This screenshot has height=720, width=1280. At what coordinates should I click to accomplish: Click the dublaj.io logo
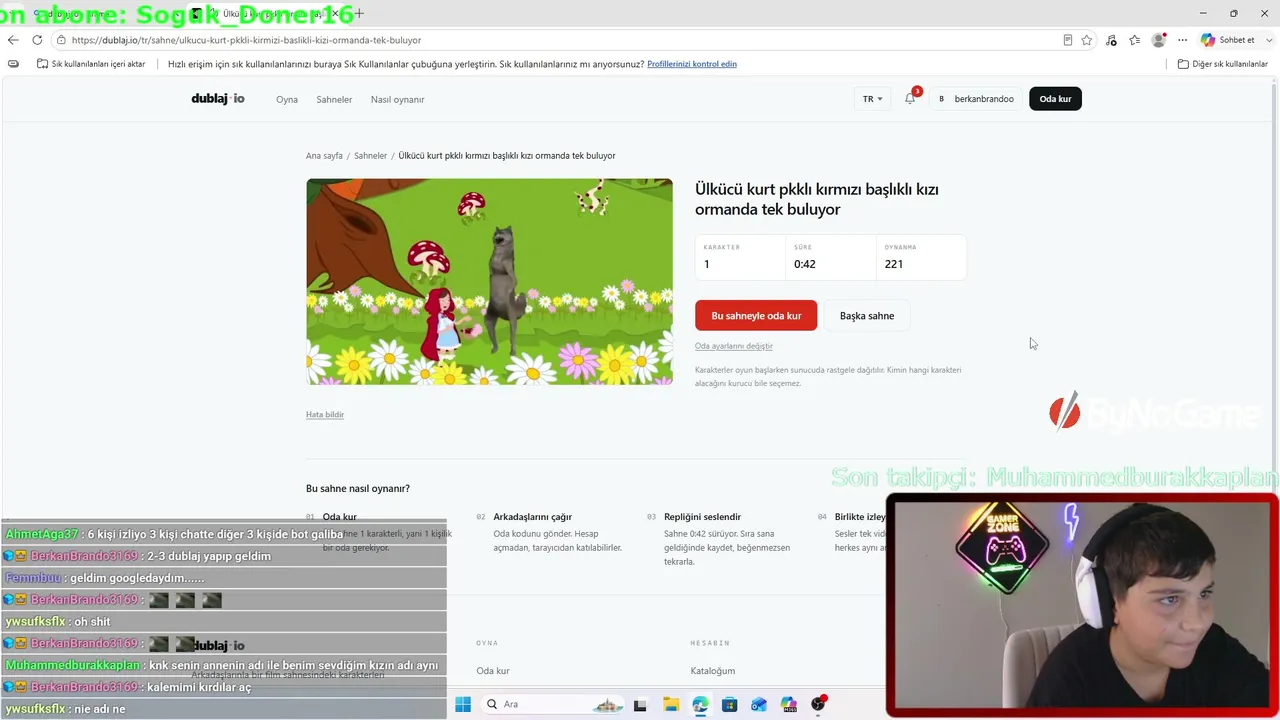coord(218,99)
